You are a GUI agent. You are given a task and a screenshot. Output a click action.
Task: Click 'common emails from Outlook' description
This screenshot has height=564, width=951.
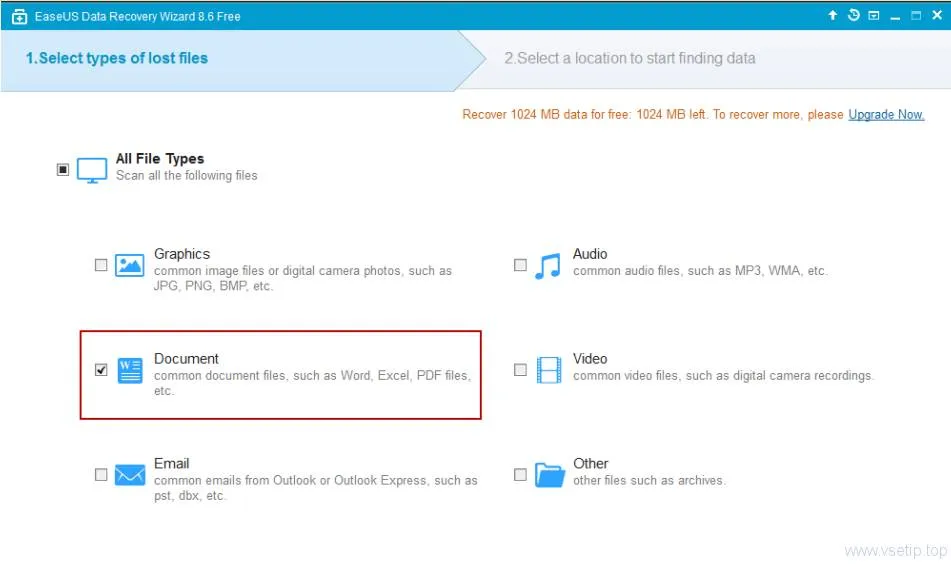coord(315,488)
